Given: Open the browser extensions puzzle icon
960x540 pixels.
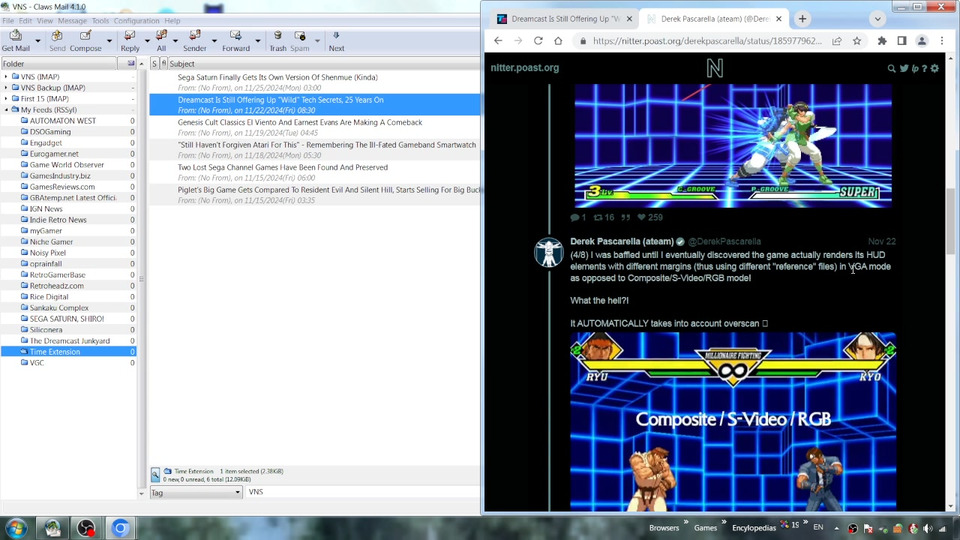Looking at the screenshot, I should click(882, 41).
